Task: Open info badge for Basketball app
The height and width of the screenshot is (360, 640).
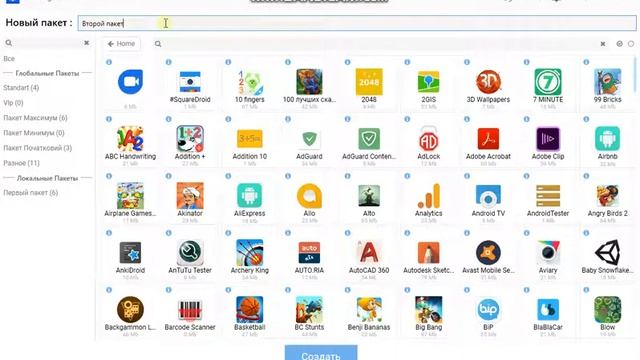Action: (x=228, y=290)
